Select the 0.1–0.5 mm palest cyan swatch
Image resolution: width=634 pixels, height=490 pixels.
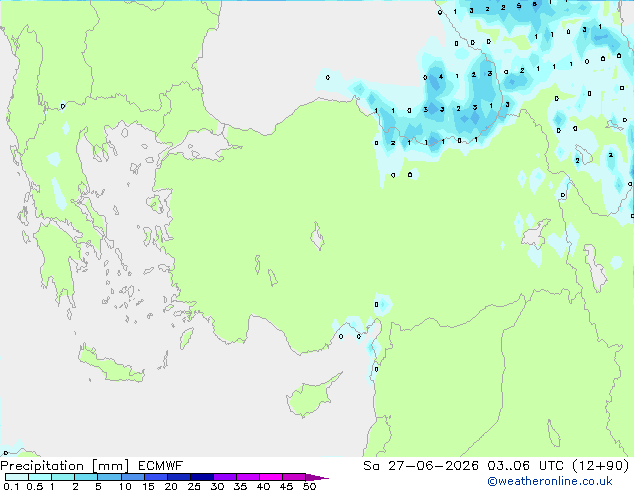pyautogui.click(x=17, y=477)
